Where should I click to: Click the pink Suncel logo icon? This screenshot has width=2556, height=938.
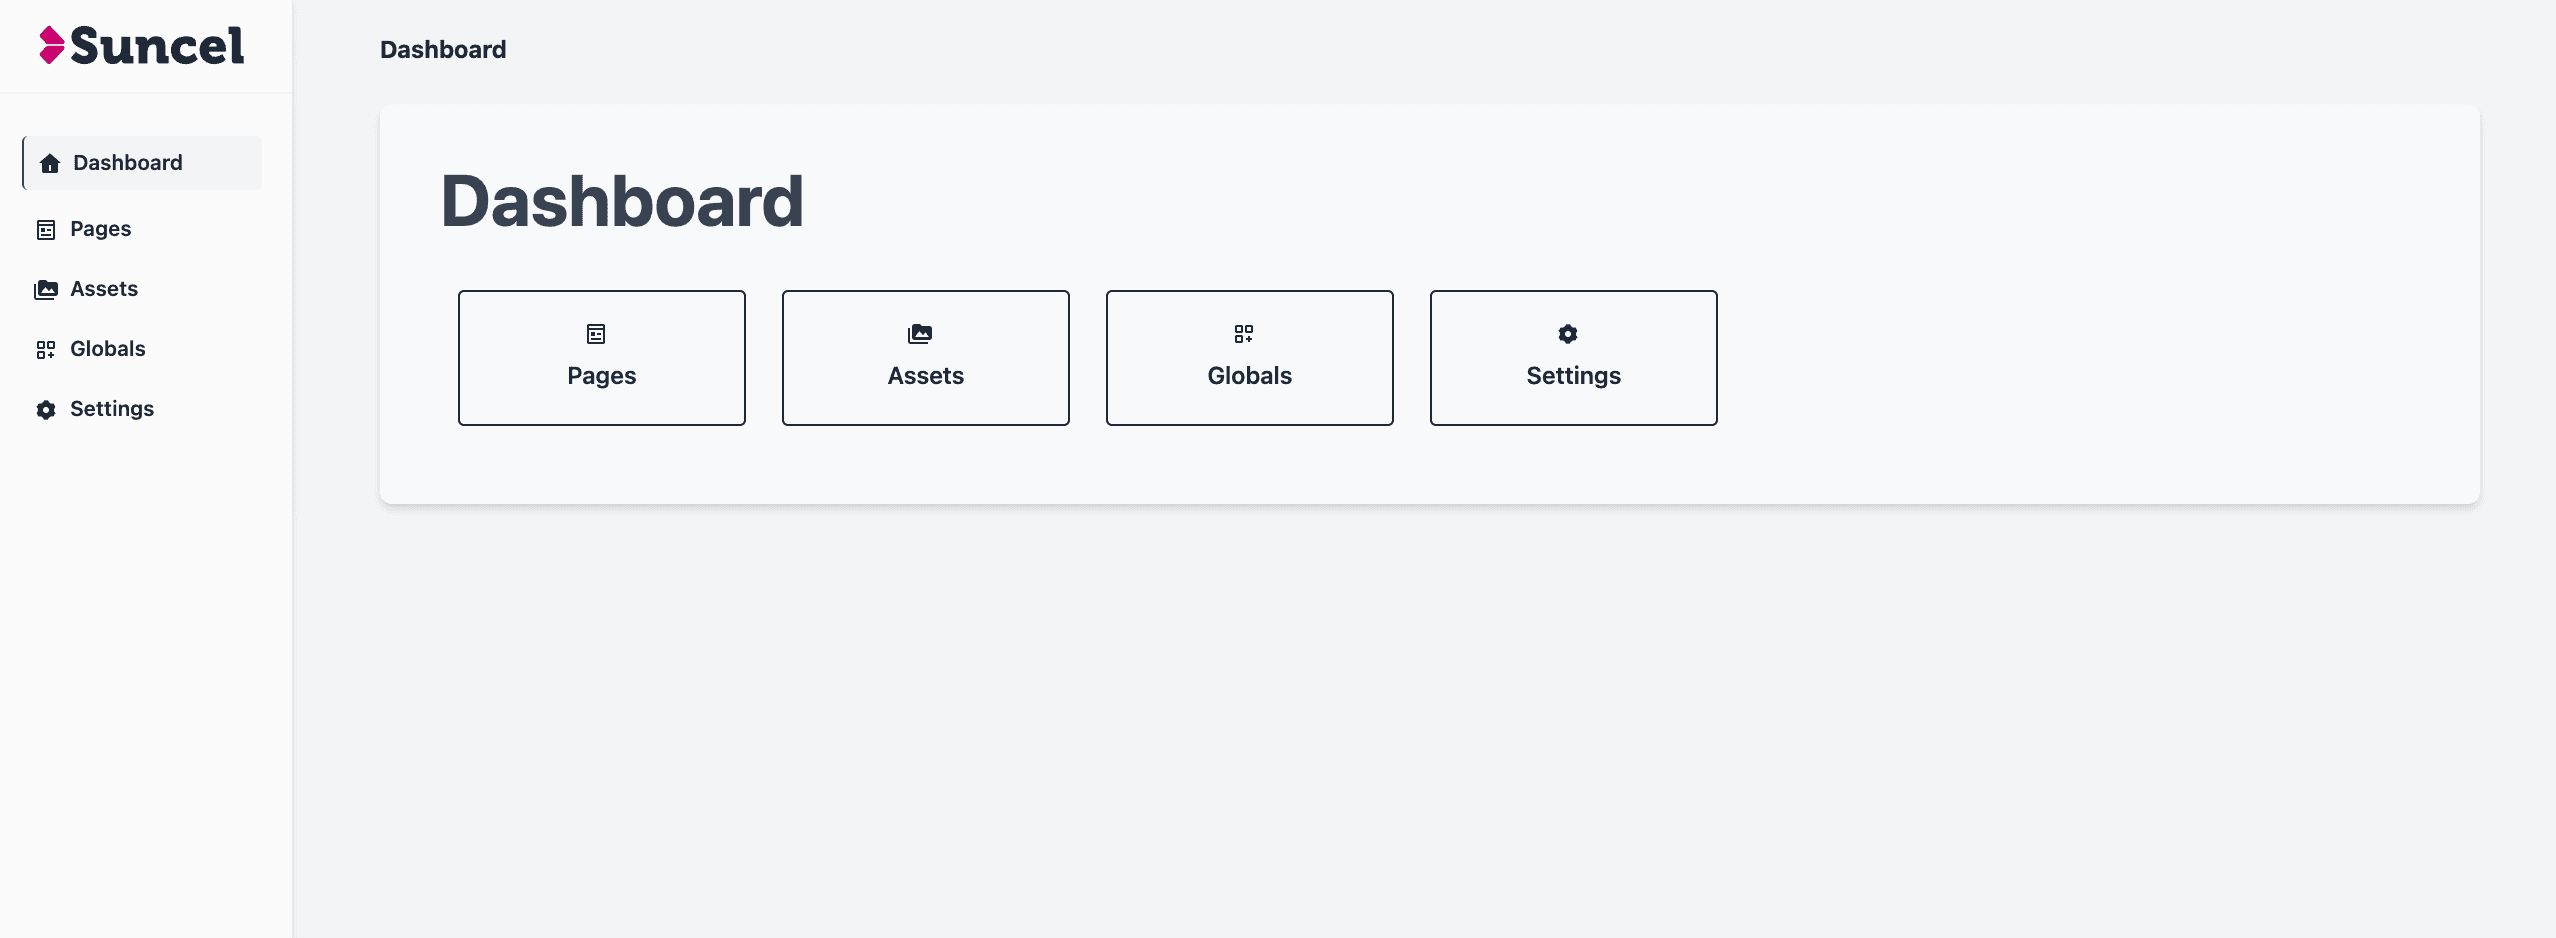pos(52,45)
